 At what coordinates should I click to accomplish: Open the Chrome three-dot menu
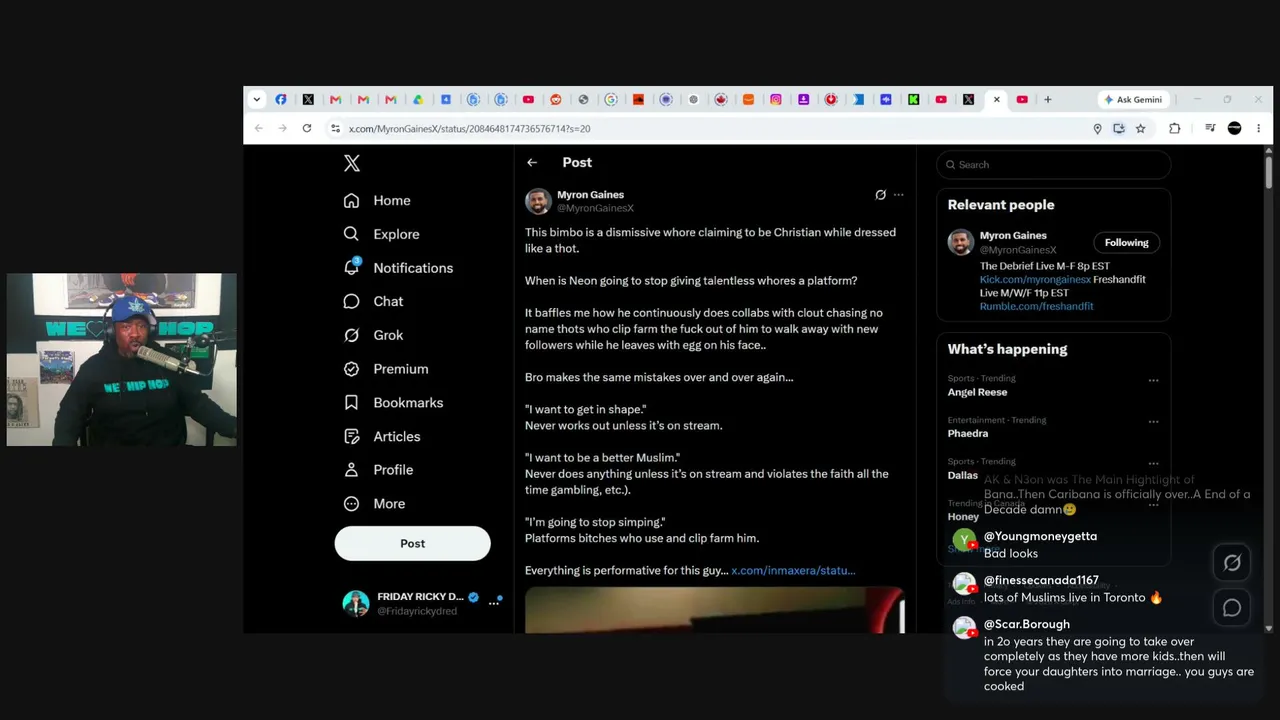click(1258, 128)
